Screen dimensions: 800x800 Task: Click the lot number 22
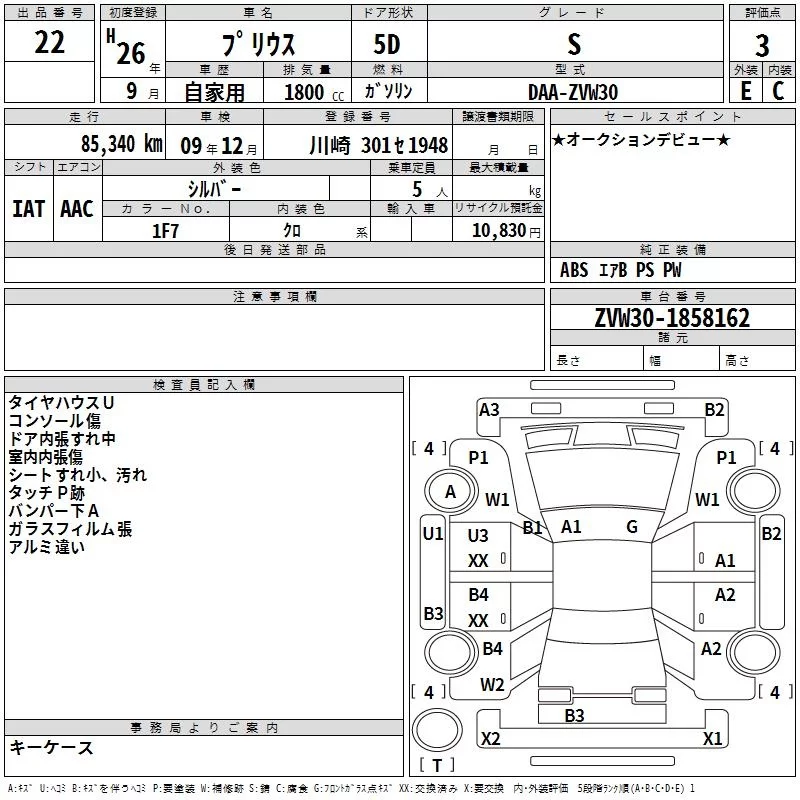50,45
